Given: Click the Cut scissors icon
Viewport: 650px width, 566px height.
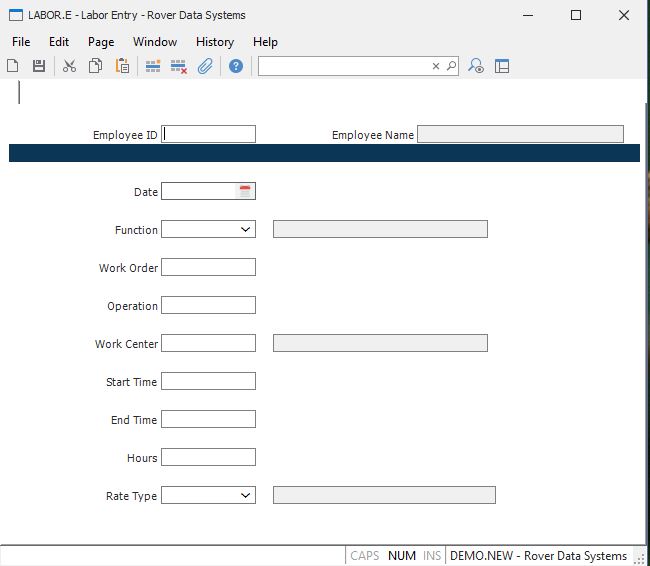Looking at the screenshot, I should tap(69, 66).
